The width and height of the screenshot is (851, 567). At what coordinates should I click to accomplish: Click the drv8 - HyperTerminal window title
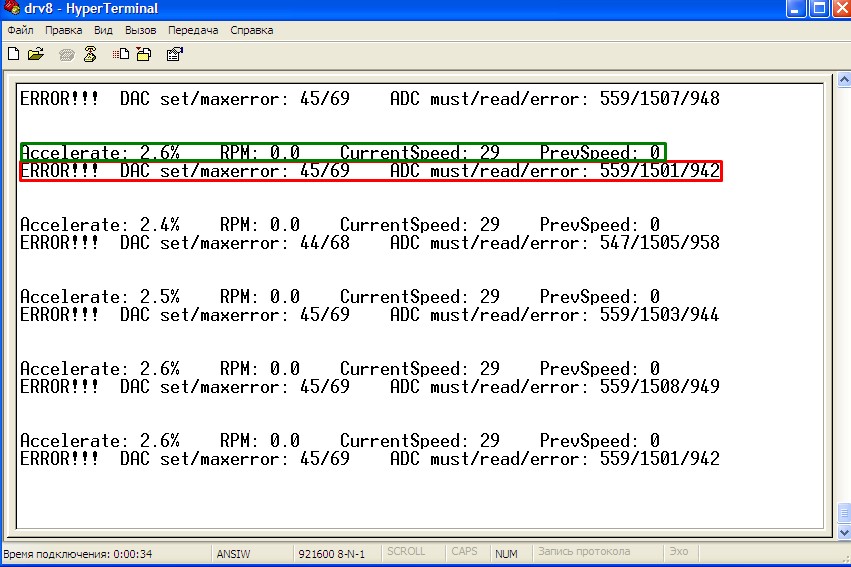pos(91,9)
